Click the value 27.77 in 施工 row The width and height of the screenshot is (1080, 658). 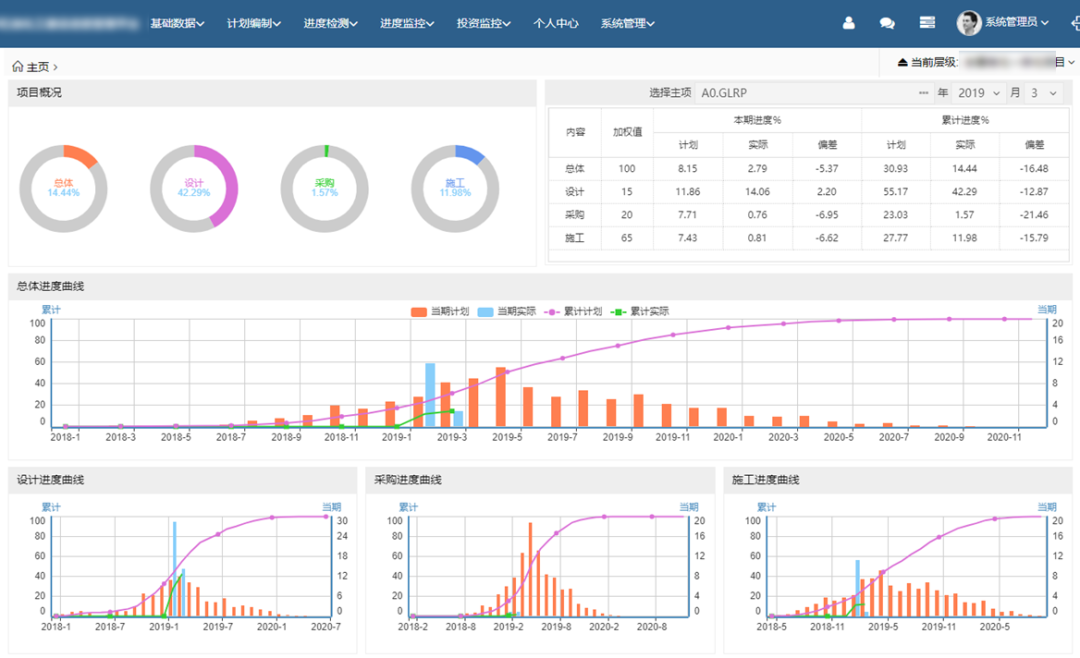click(895, 238)
